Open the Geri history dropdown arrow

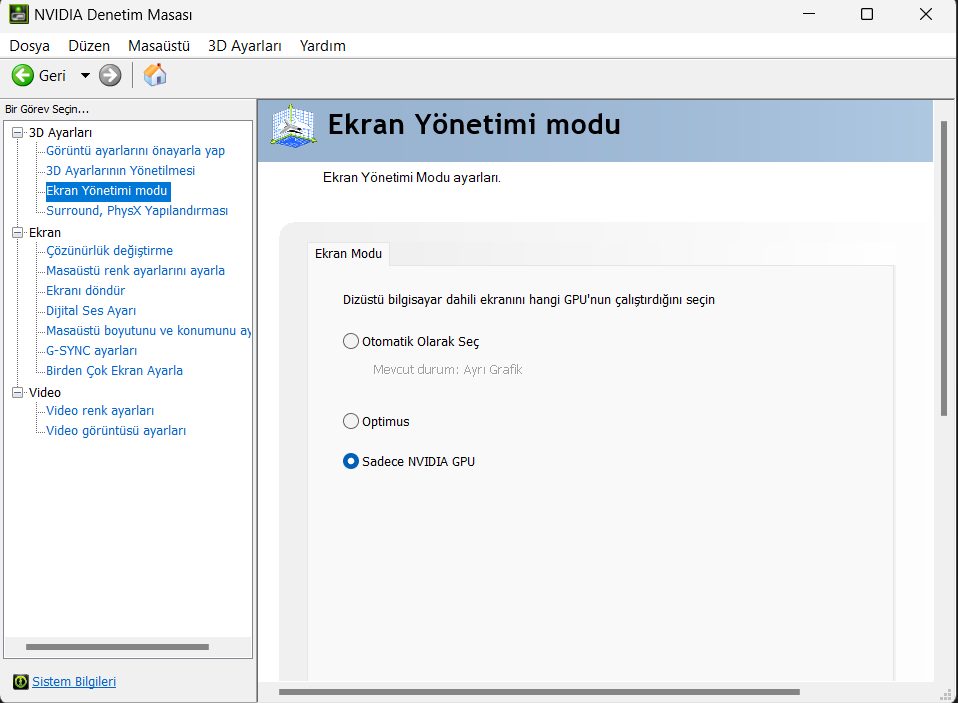pyautogui.click(x=85, y=76)
